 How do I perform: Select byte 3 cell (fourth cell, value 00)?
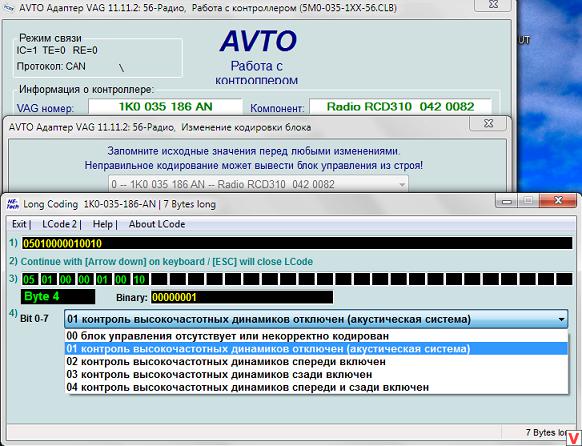[84, 279]
